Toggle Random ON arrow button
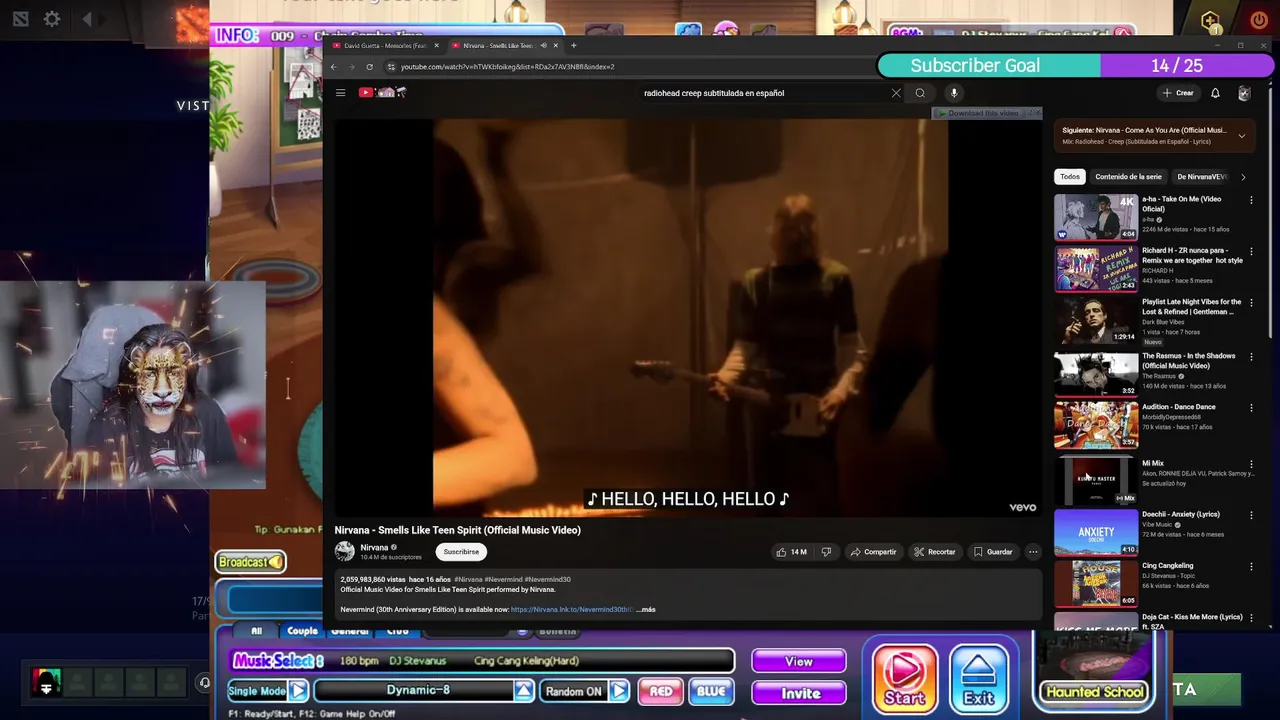Image resolution: width=1280 pixels, height=720 pixels. click(619, 691)
